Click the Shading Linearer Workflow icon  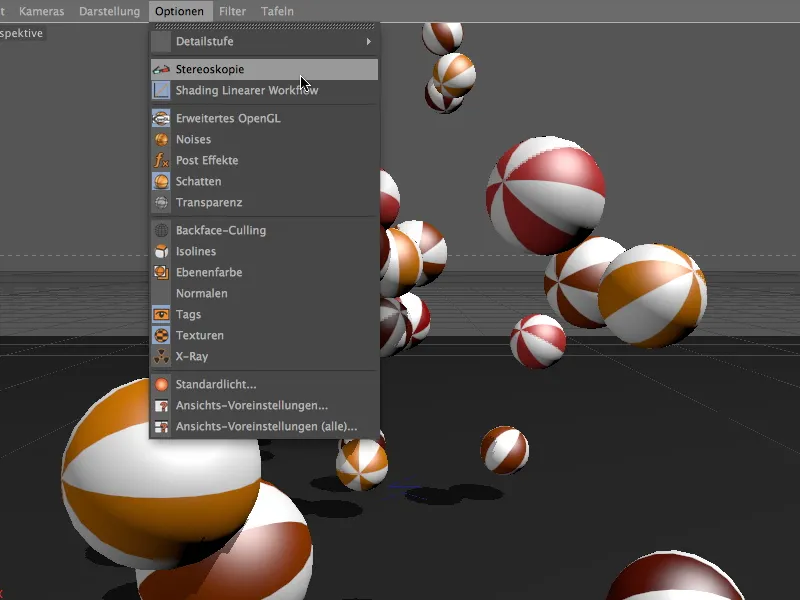[161, 90]
